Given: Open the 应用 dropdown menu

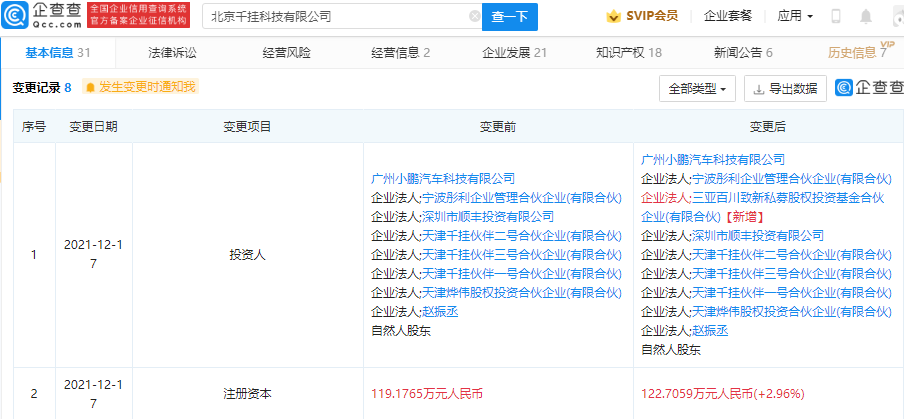Looking at the screenshot, I should 795,17.
